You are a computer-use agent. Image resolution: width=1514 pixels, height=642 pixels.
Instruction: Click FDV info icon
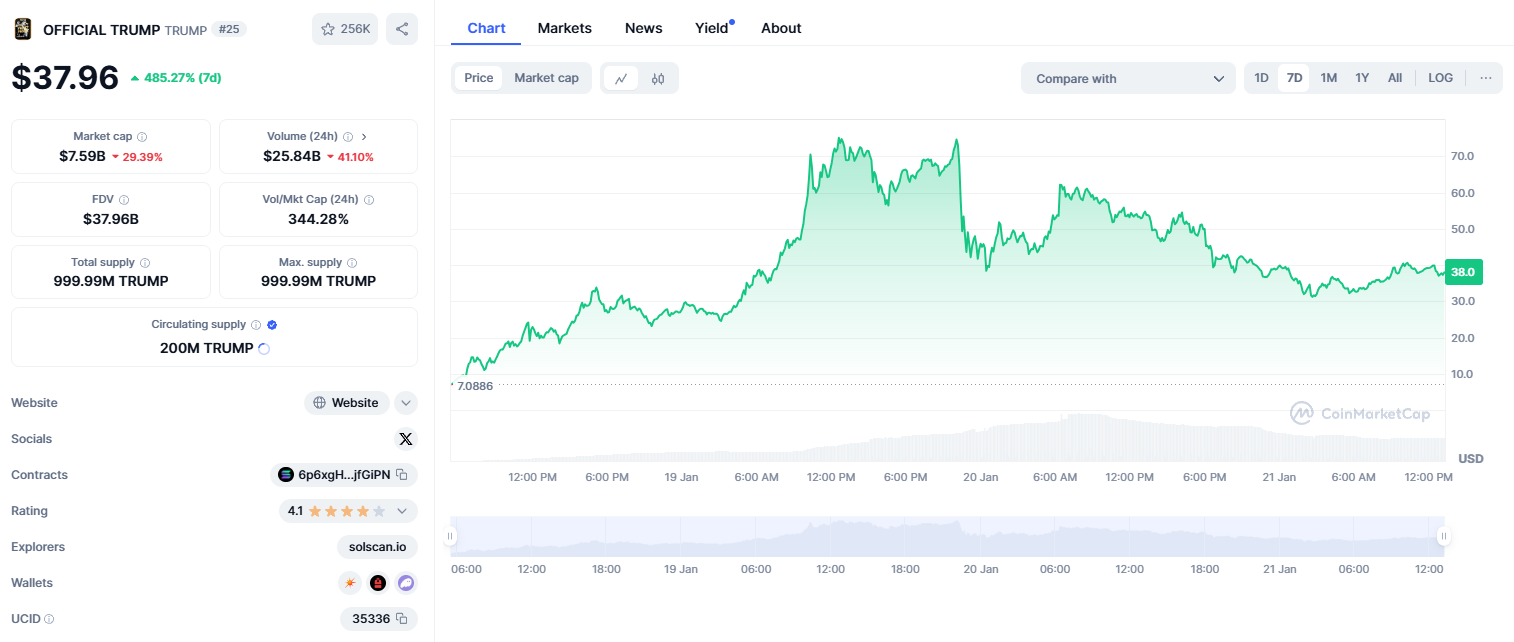click(x=124, y=200)
